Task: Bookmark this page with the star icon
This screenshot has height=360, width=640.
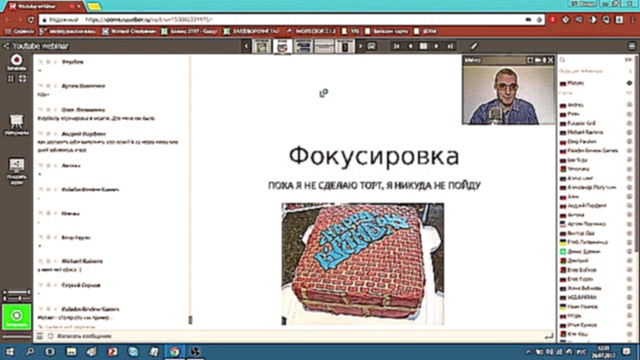Action: click(x=539, y=19)
